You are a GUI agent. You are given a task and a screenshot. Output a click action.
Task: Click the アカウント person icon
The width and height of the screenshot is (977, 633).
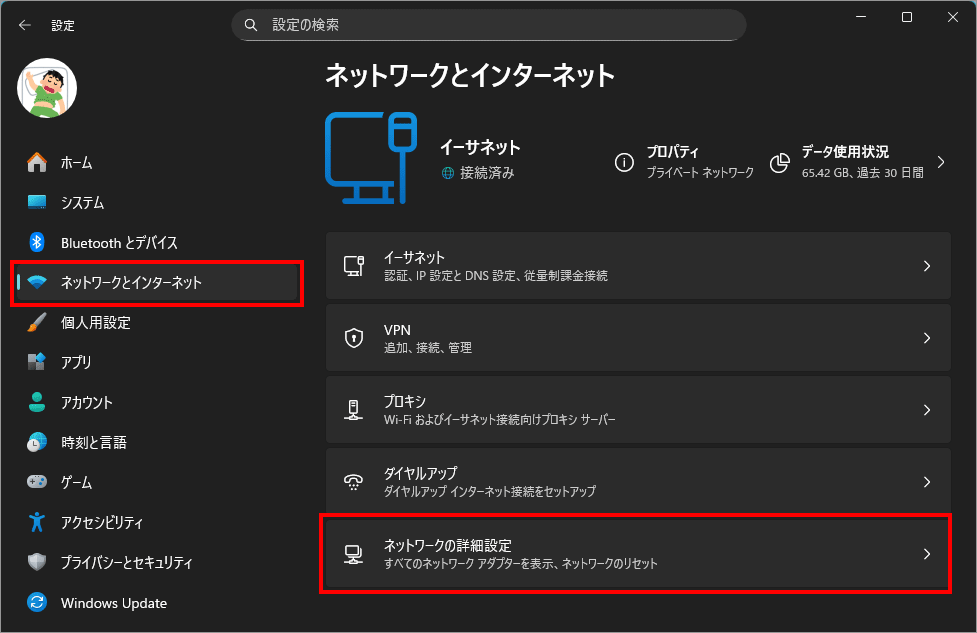(37, 402)
